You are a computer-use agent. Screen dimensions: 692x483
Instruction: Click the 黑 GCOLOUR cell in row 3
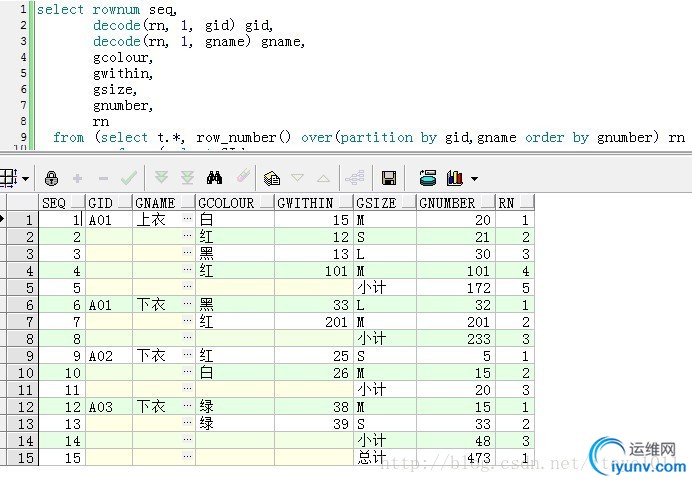(235, 254)
